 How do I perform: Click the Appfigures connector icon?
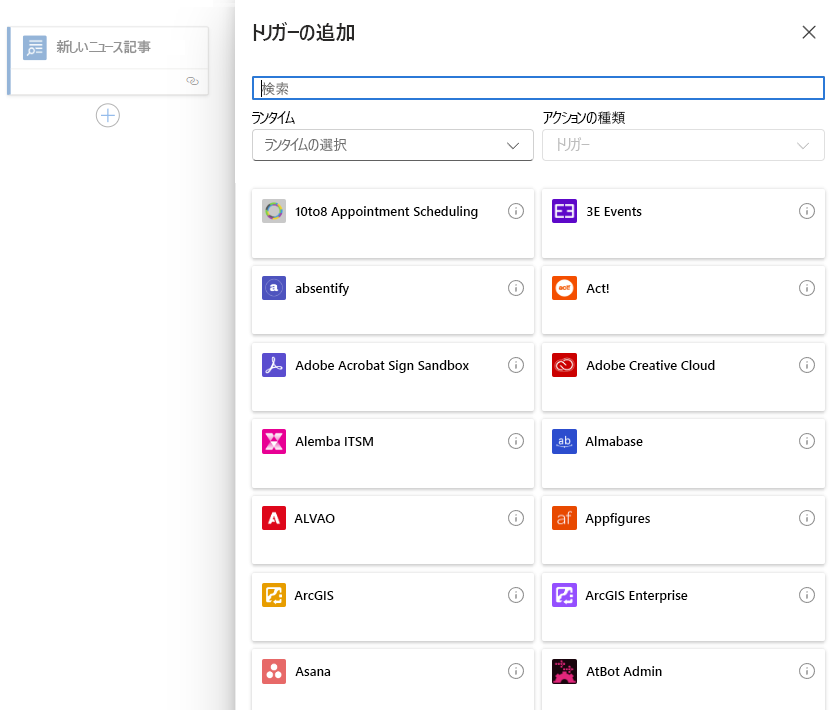[564, 518]
